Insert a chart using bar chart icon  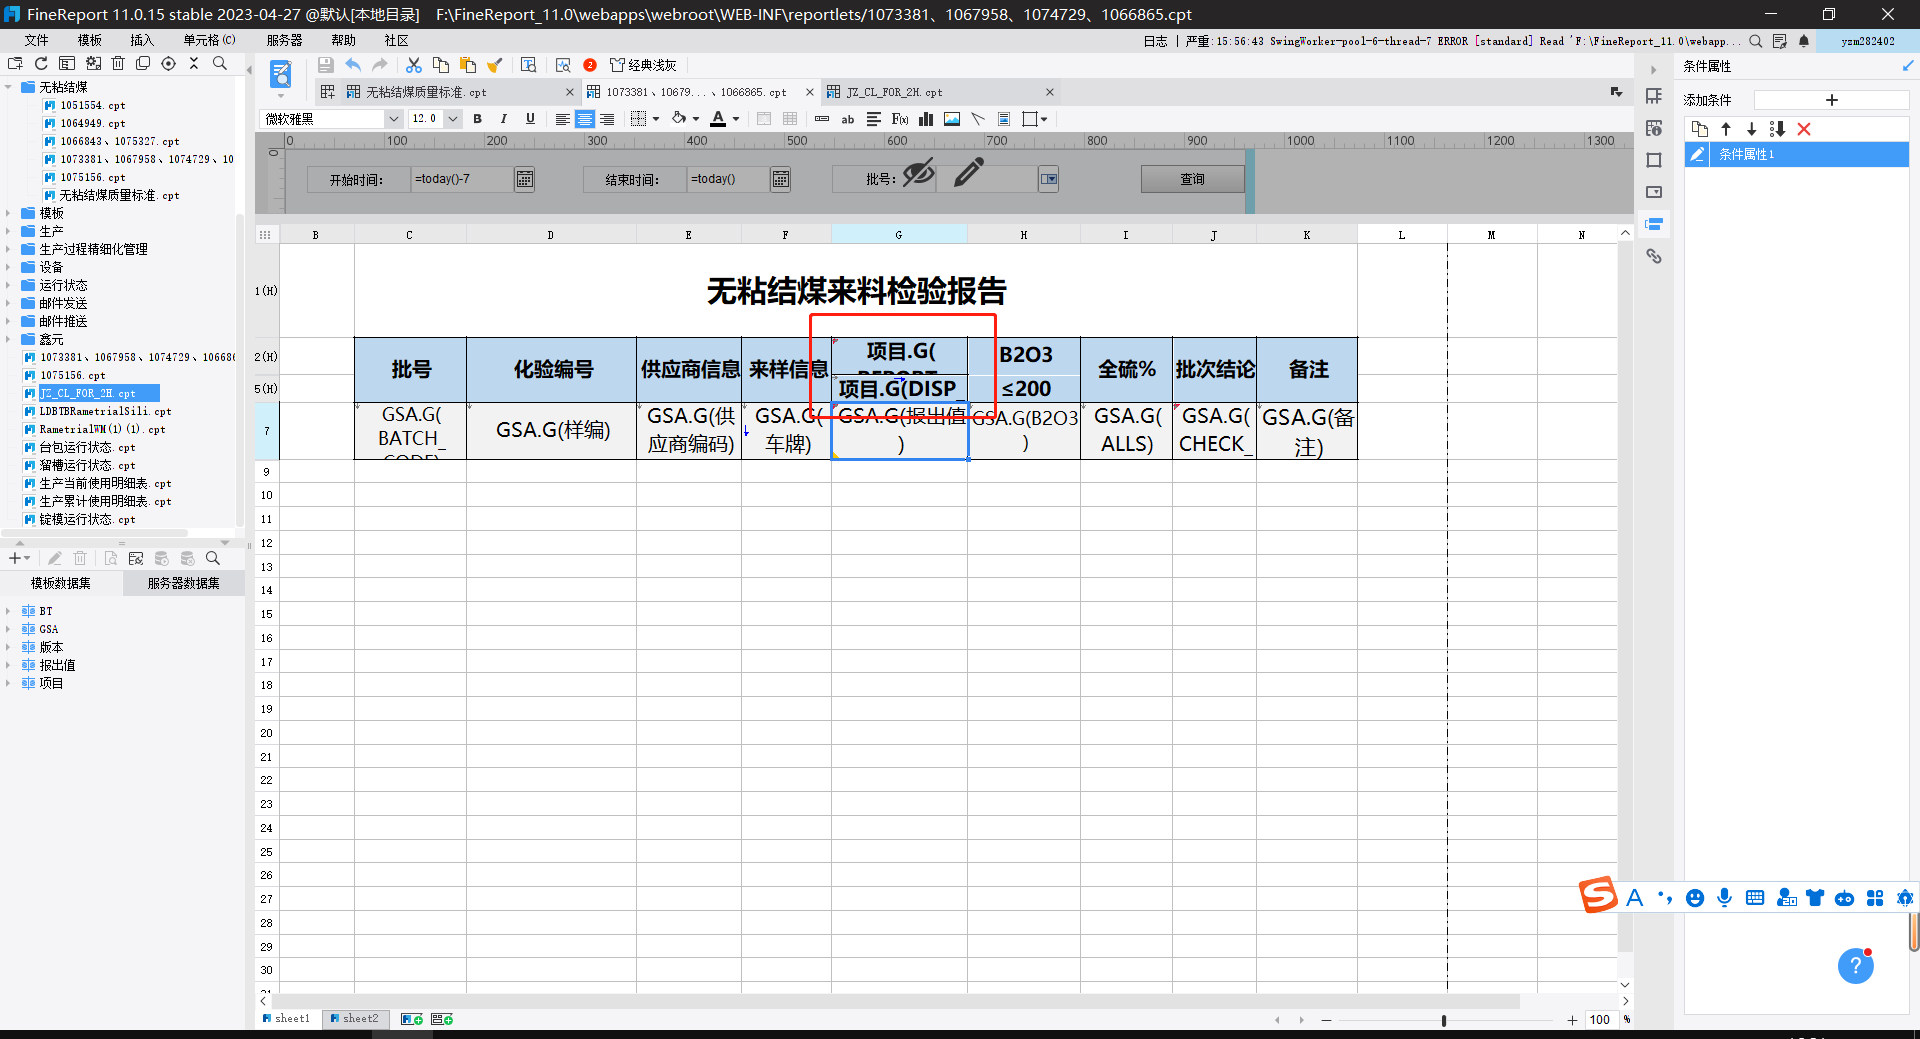926,119
